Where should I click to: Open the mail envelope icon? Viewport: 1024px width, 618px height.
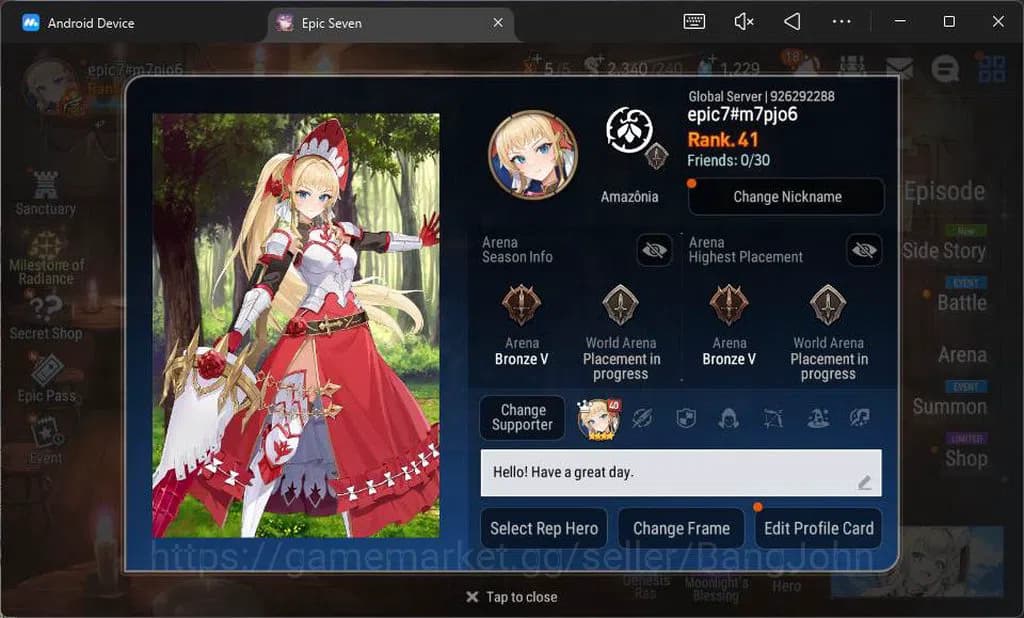coord(899,67)
